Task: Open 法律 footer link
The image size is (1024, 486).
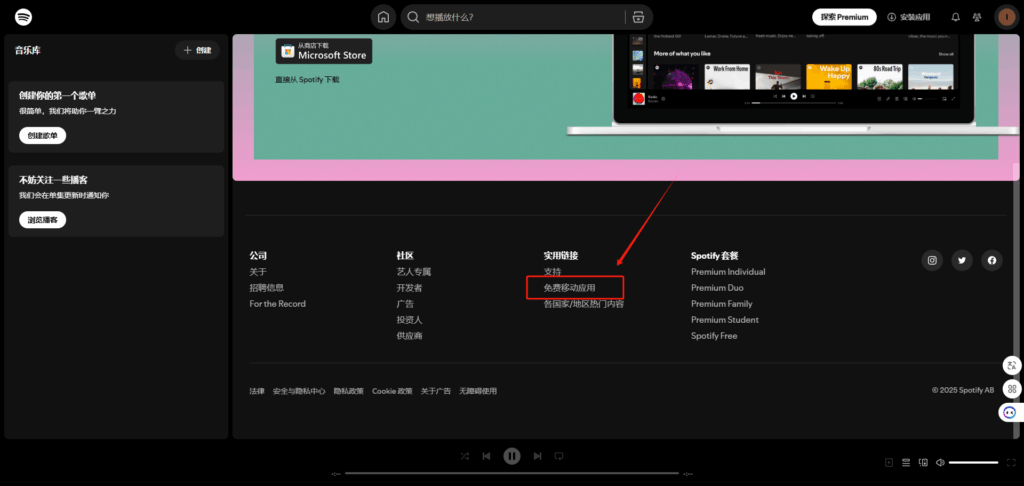Action: pyautogui.click(x=257, y=391)
